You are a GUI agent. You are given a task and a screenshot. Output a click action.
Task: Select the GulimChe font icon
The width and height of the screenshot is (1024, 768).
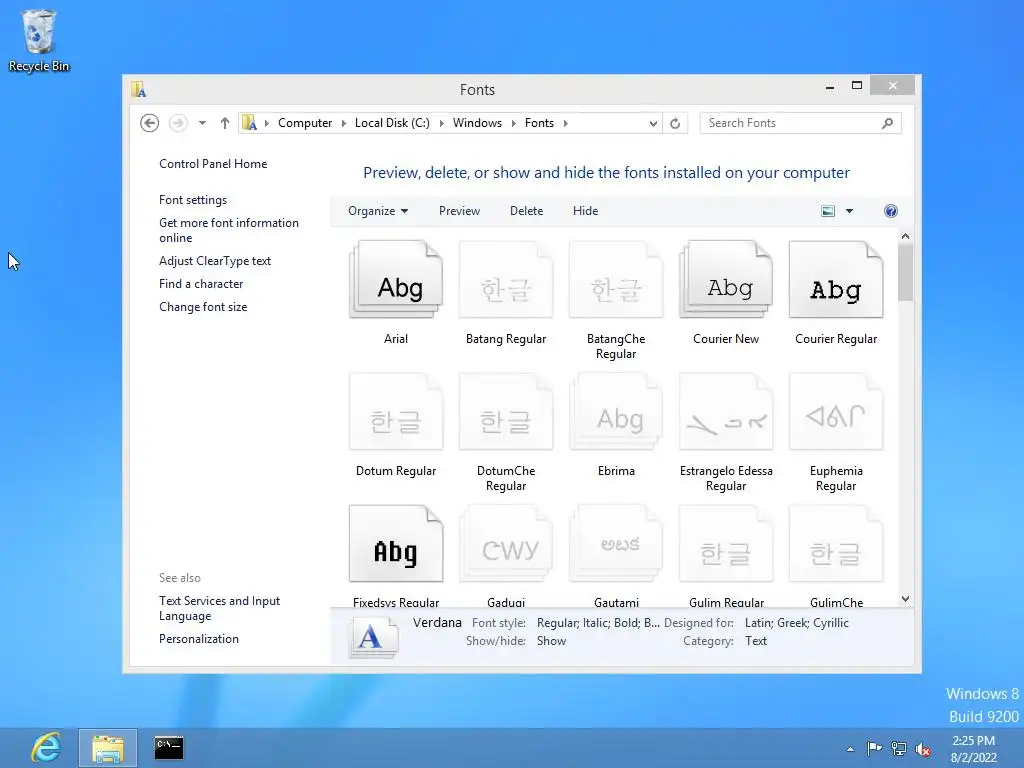(836, 543)
